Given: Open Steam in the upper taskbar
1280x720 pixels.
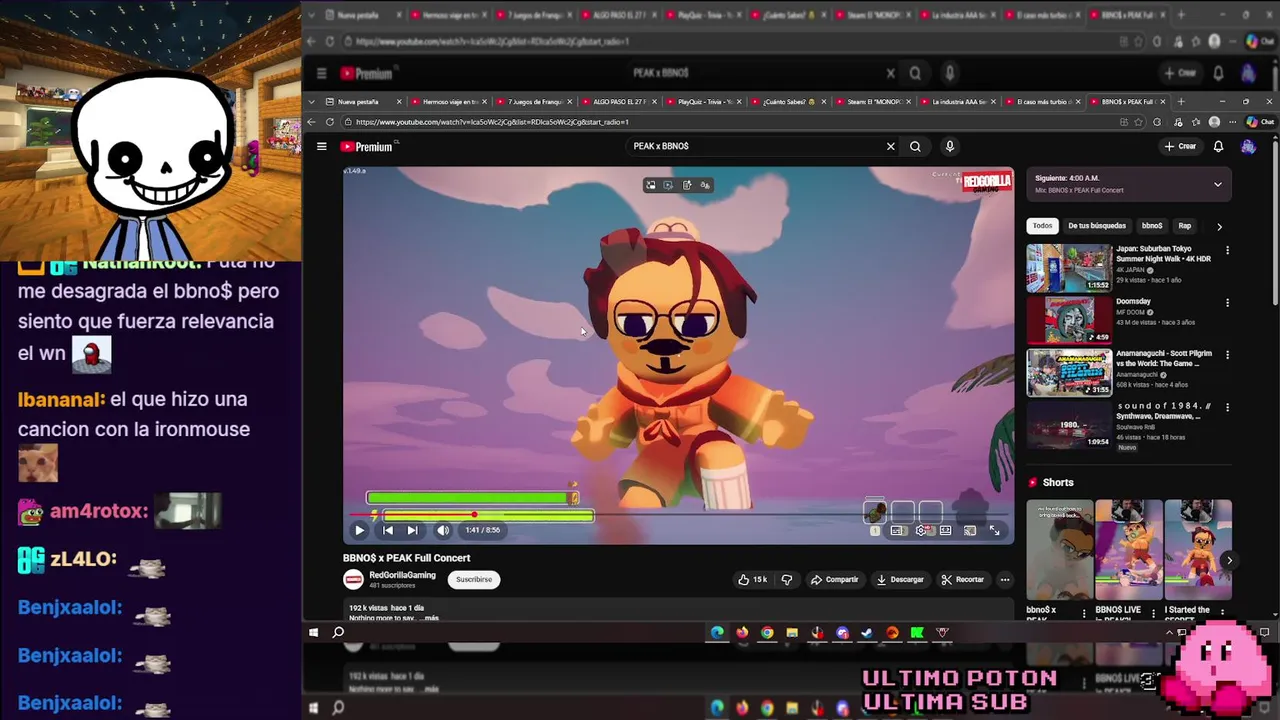Looking at the screenshot, I should tap(867, 632).
